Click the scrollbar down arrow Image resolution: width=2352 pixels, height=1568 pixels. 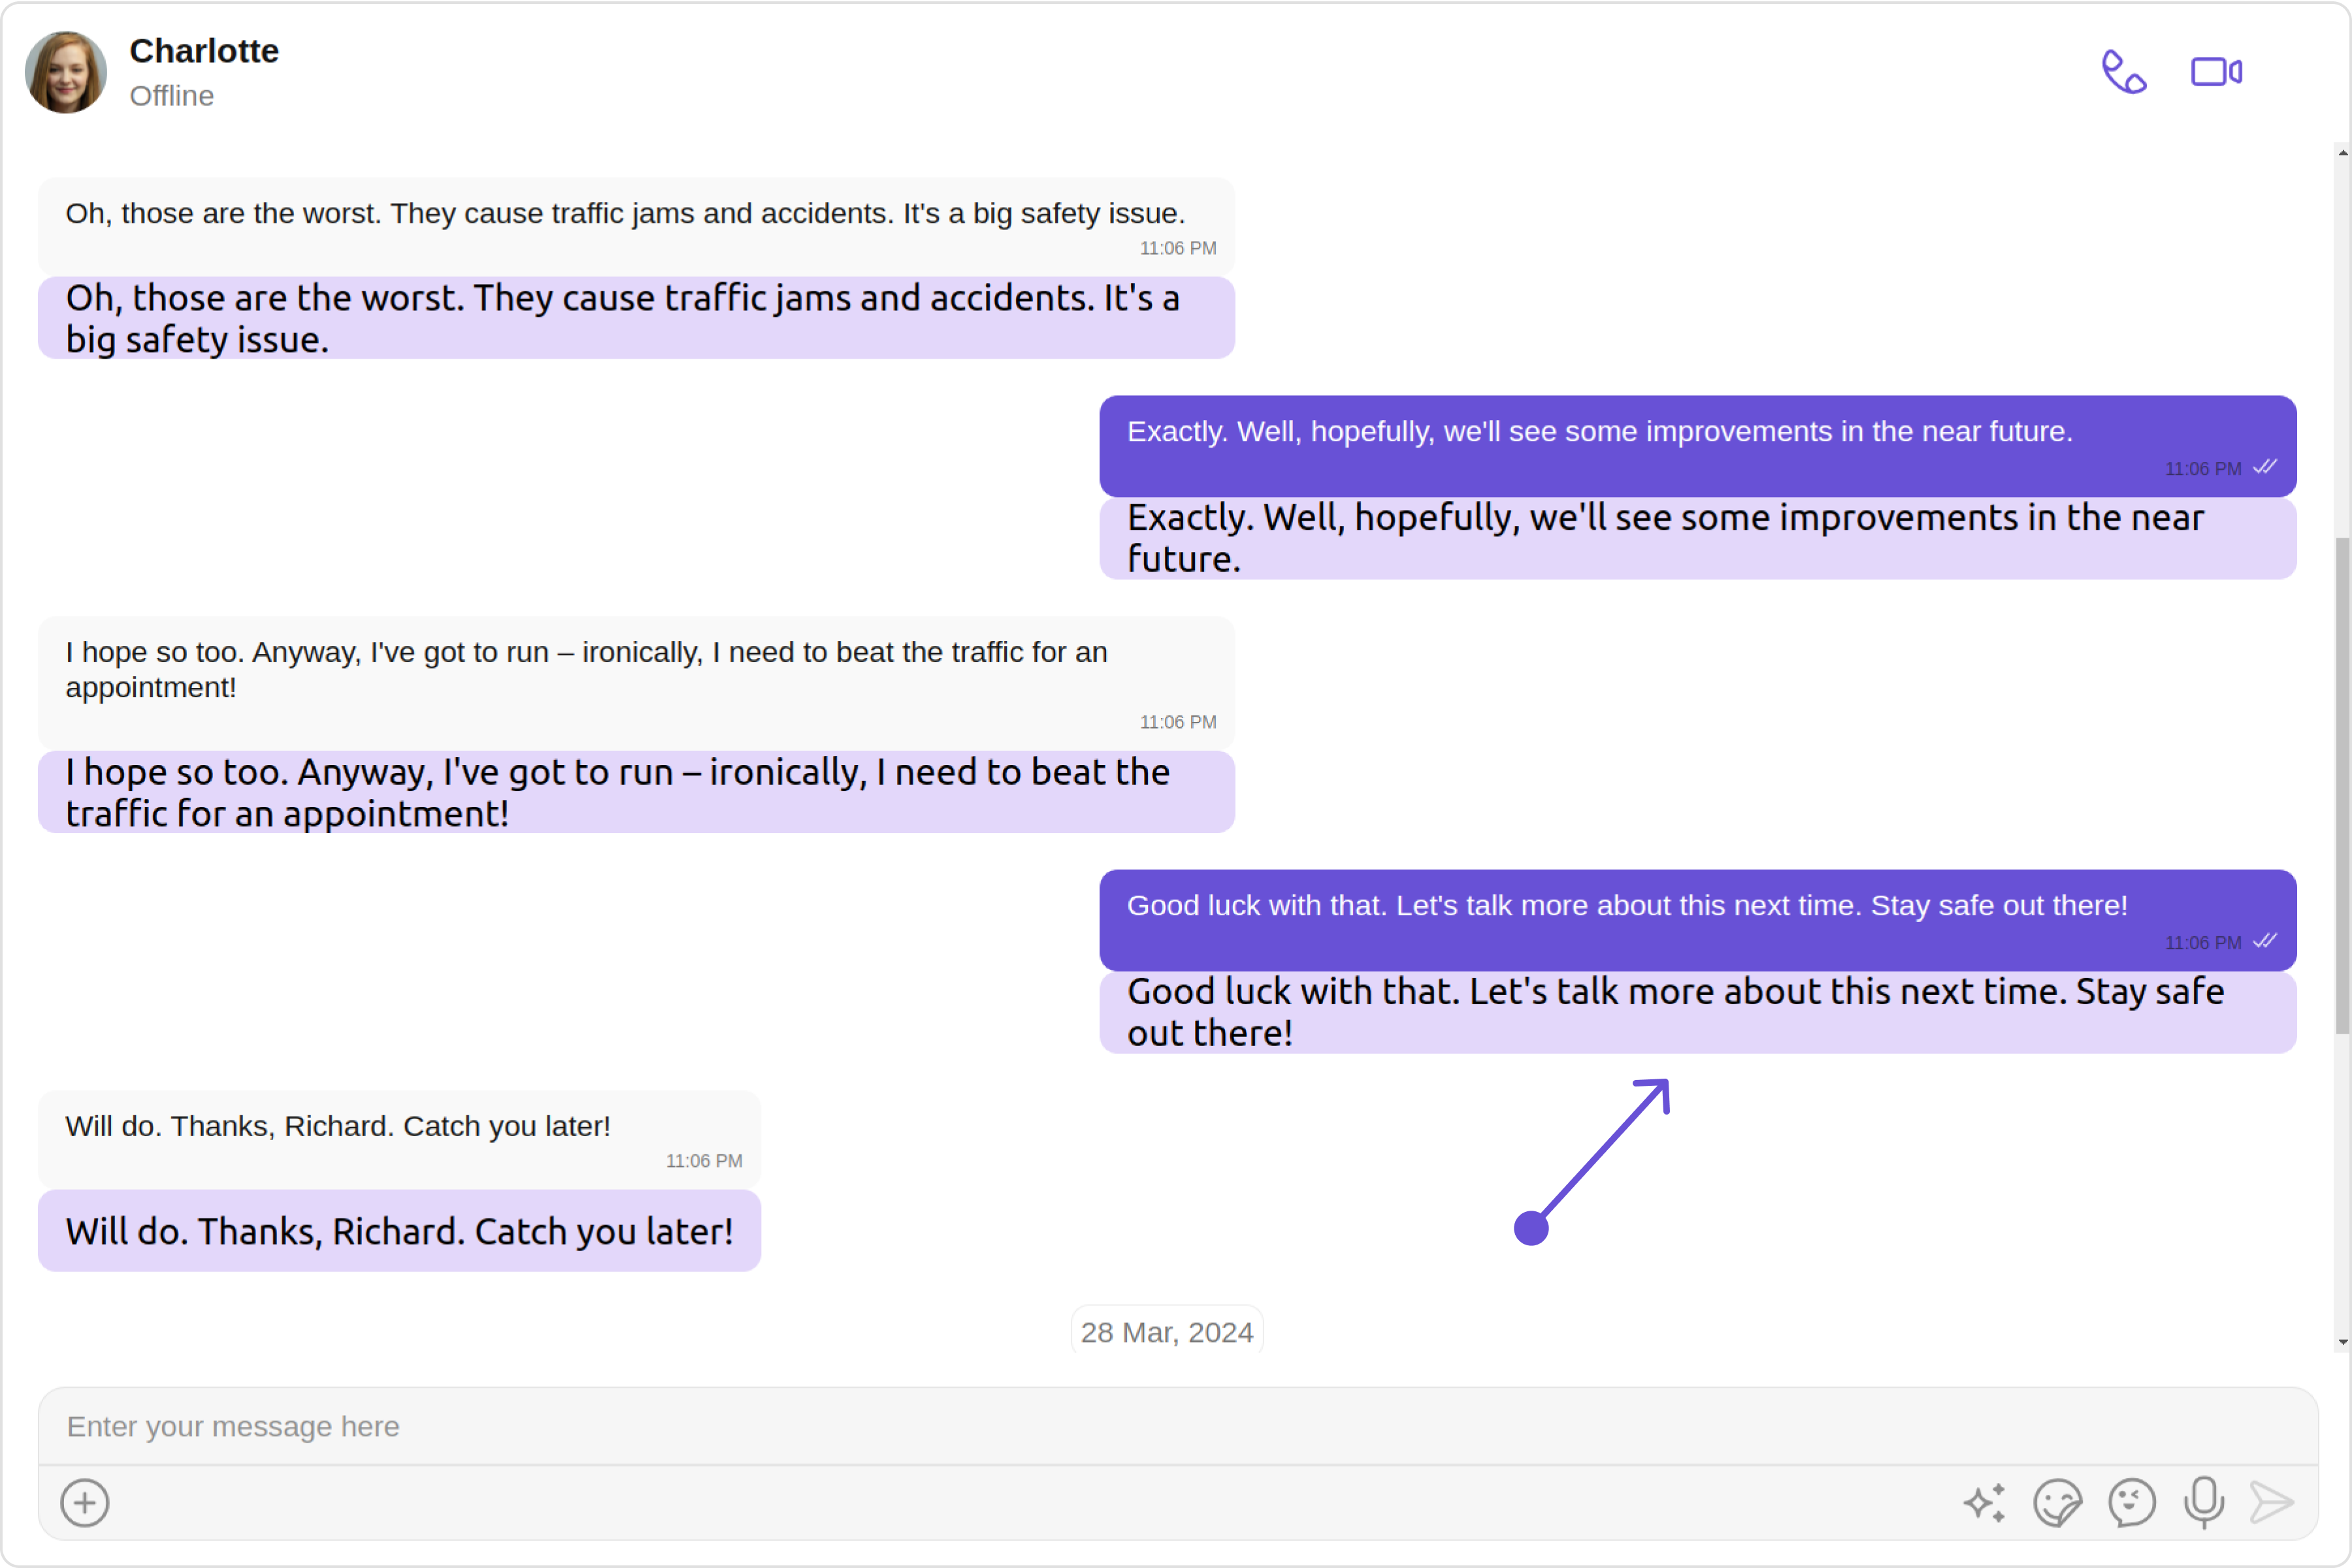(x=2342, y=1343)
